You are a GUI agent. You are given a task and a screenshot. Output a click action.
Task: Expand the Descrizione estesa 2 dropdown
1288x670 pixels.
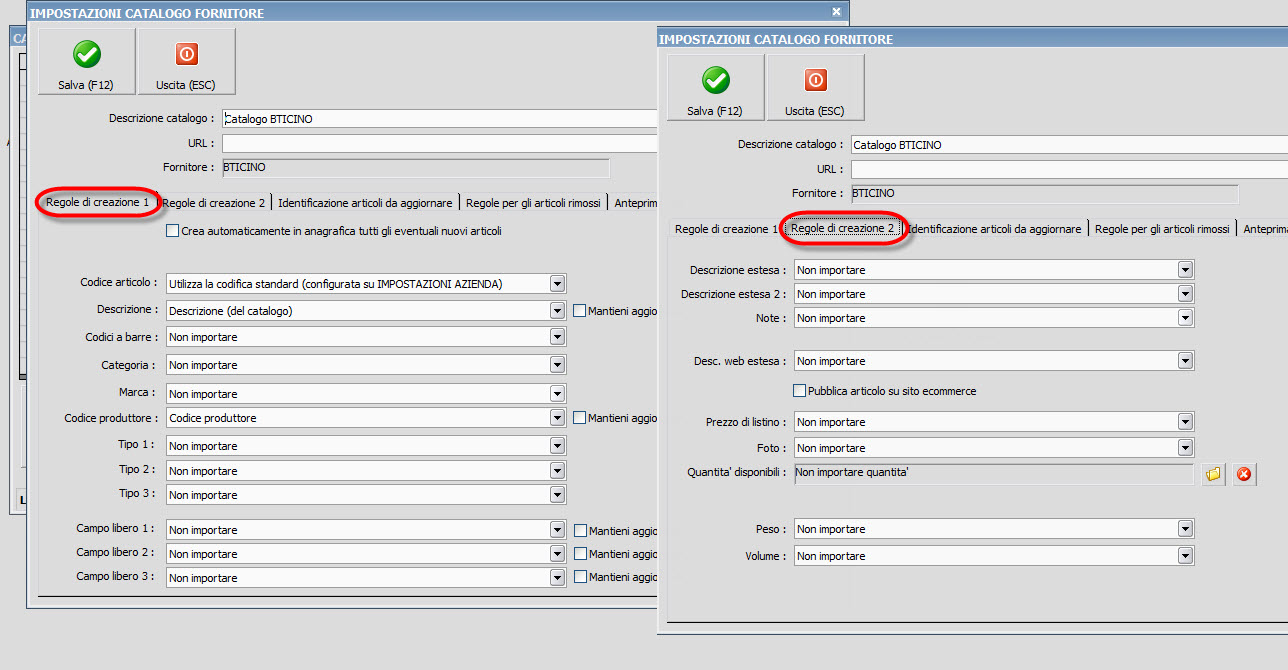click(x=1185, y=294)
